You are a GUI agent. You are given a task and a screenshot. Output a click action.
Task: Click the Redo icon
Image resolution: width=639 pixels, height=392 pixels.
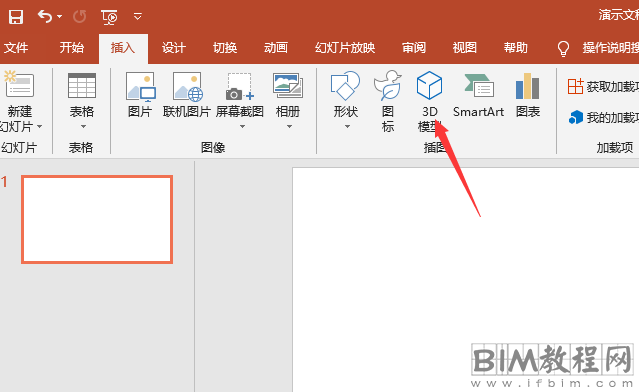point(79,17)
